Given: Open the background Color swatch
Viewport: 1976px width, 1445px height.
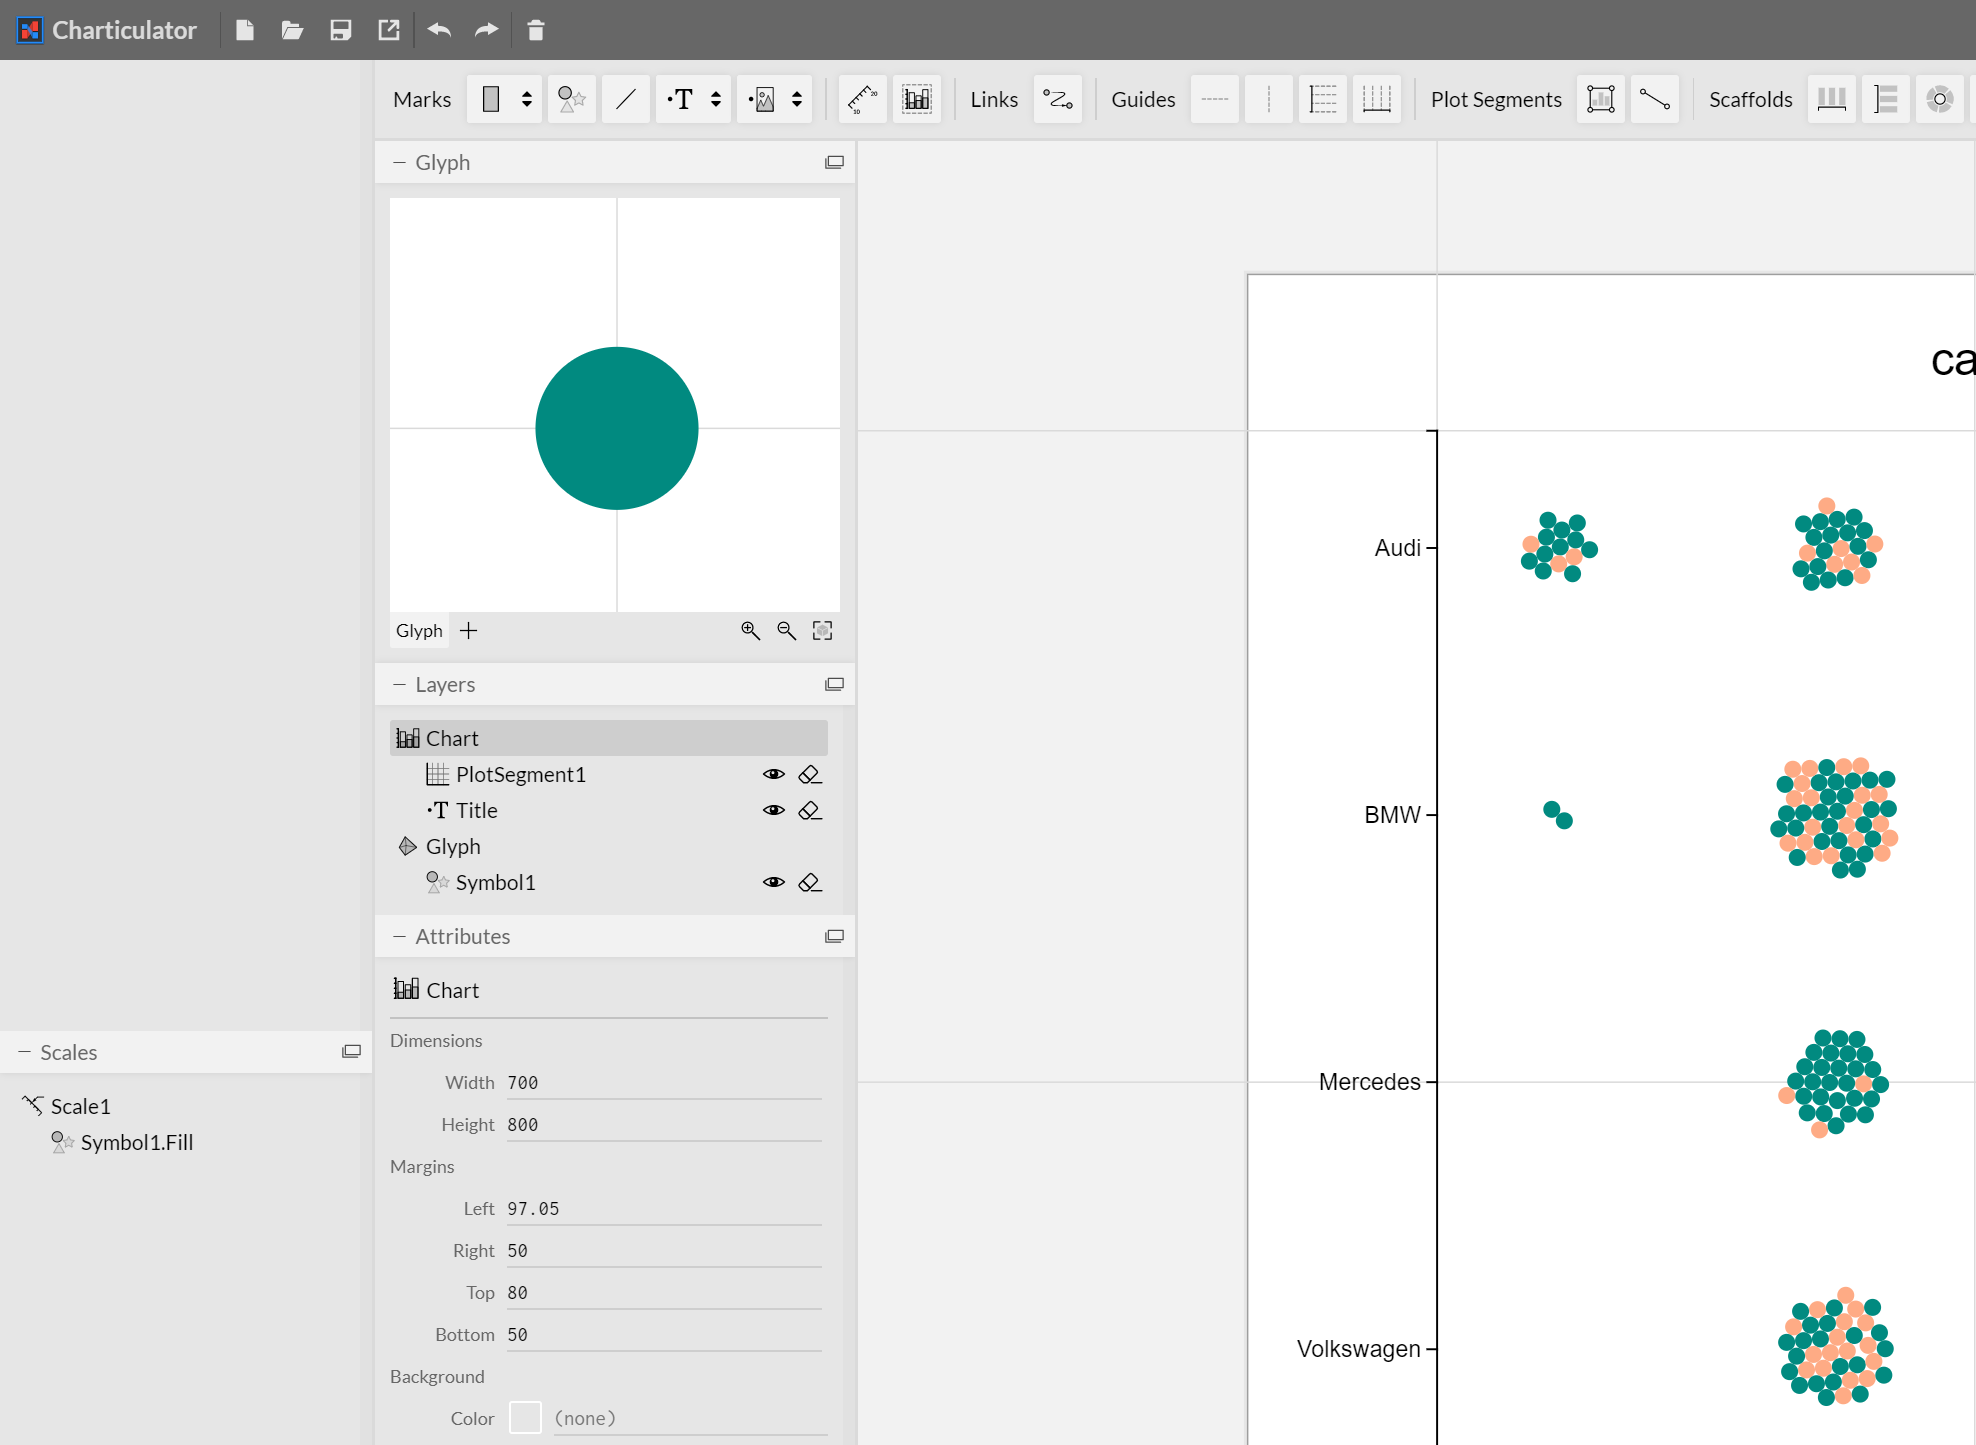Looking at the screenshot, I should [525, 1418].
